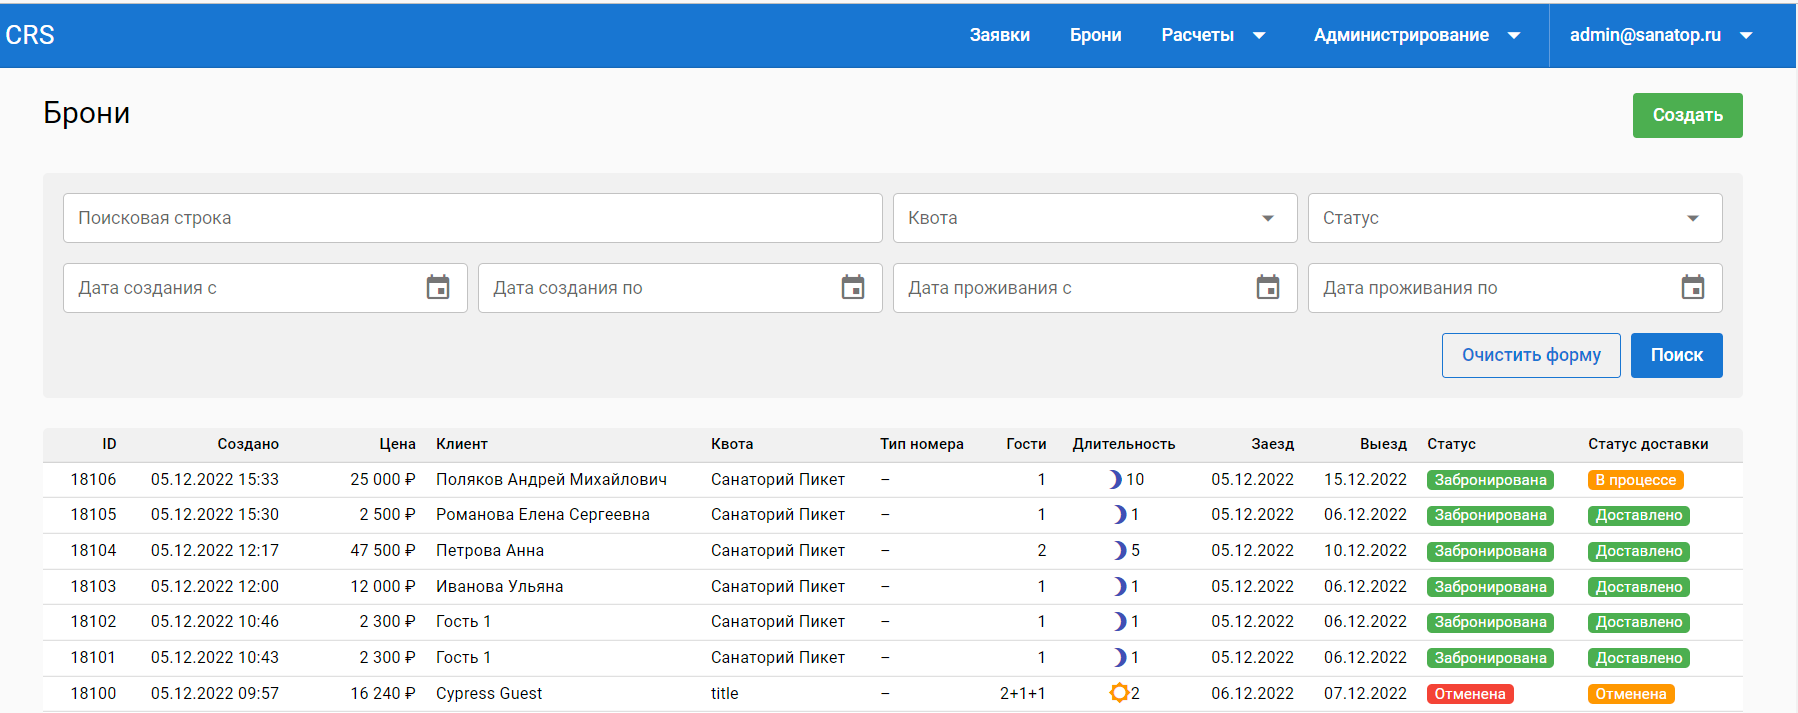This screenshot has height=713, width=1798.
Task: Open the Брони navigation item
Action: point(1095,35)
